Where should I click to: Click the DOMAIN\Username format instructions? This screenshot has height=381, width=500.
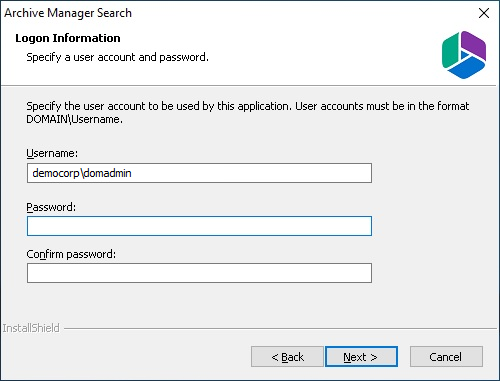point(248,112)
